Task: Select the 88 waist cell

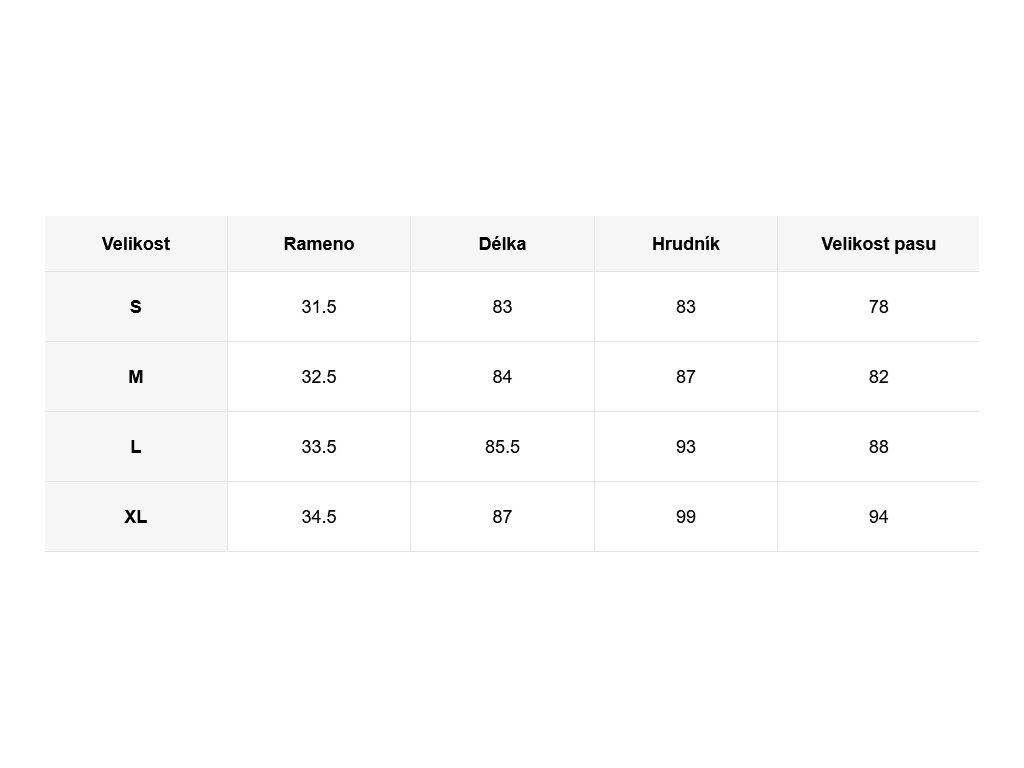Action: (878, 447)
